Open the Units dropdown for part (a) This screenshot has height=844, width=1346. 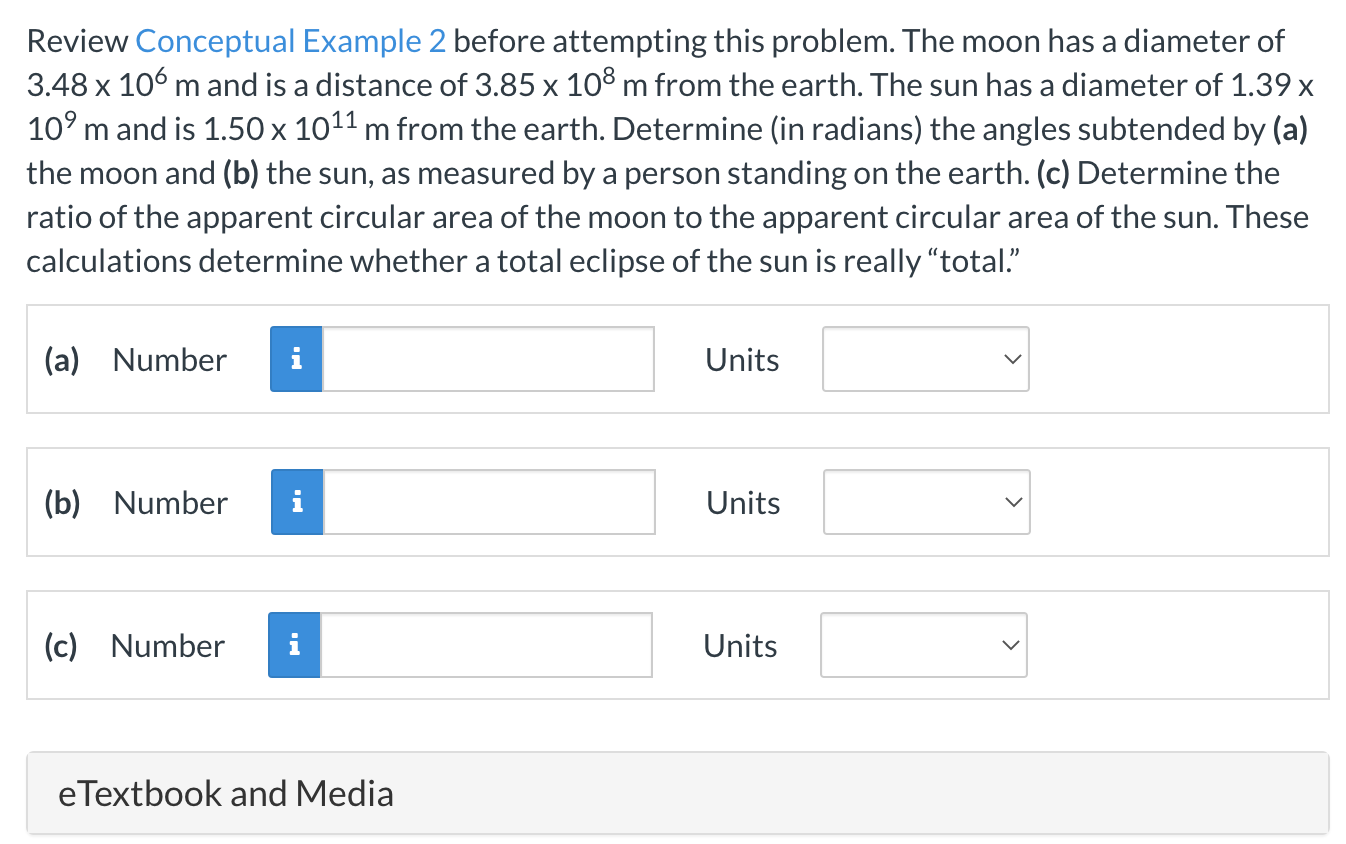click(925, 359)
